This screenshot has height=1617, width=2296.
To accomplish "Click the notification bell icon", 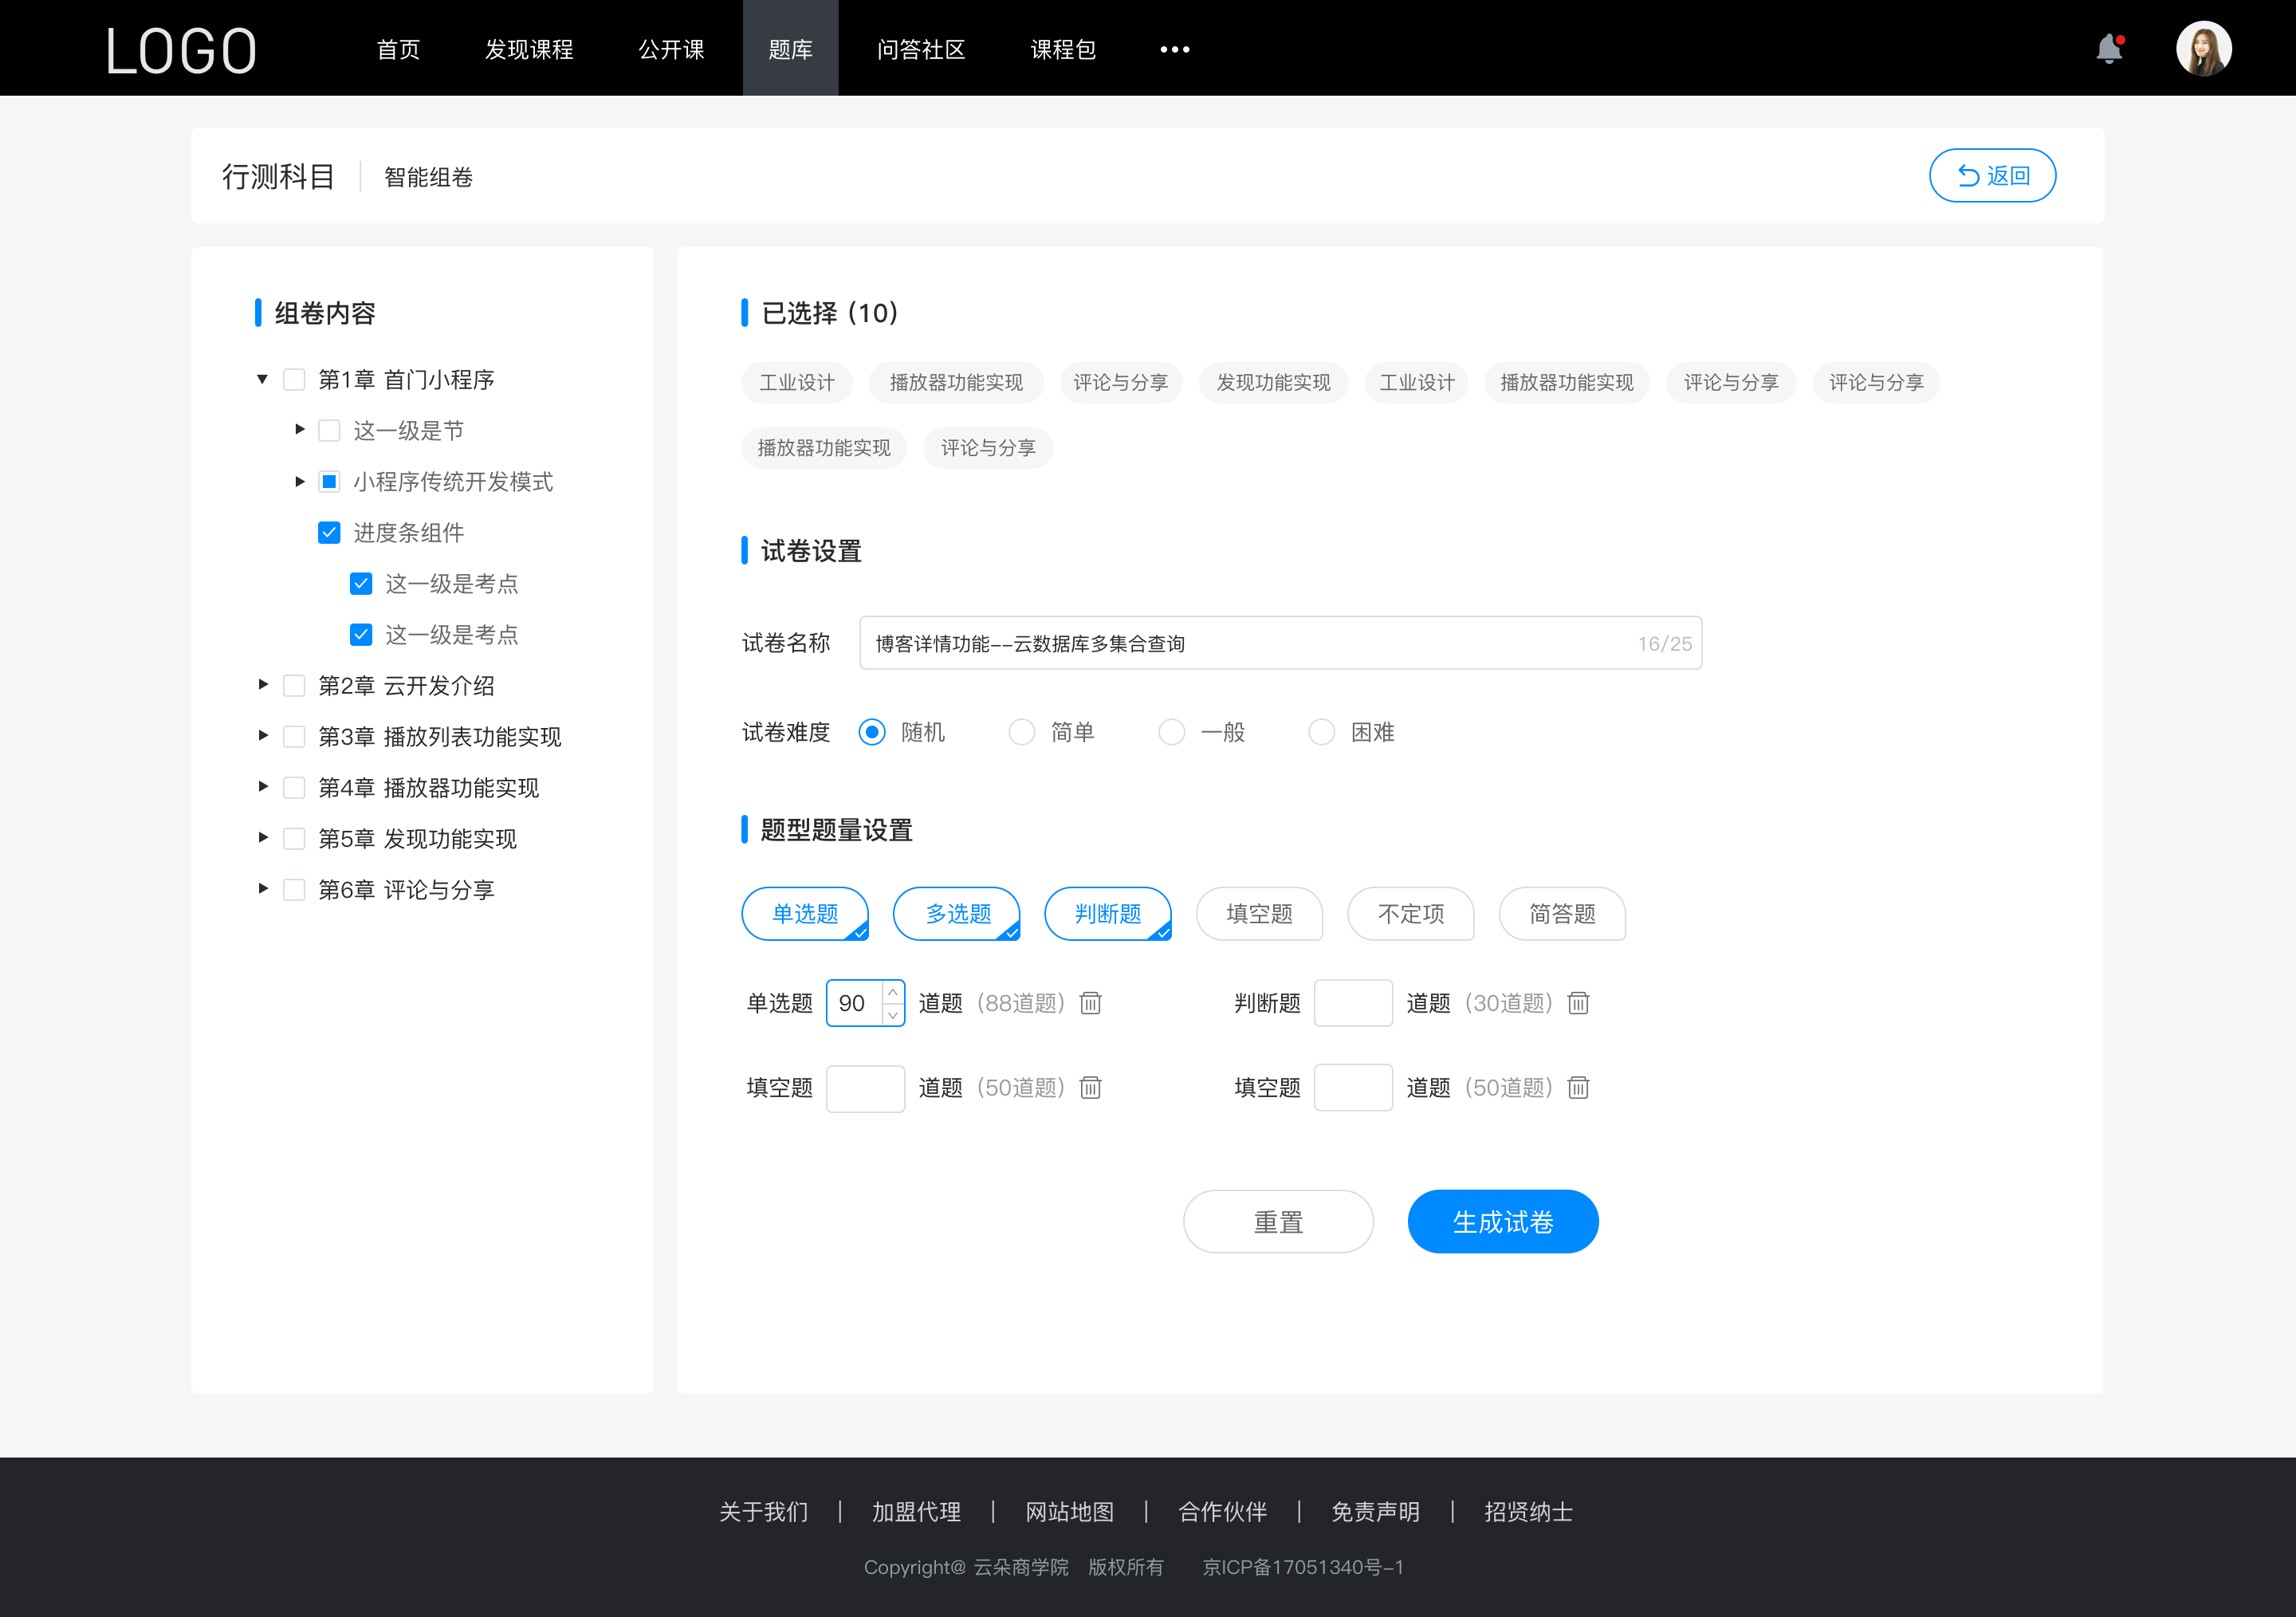I will (x=2114, y=47).
